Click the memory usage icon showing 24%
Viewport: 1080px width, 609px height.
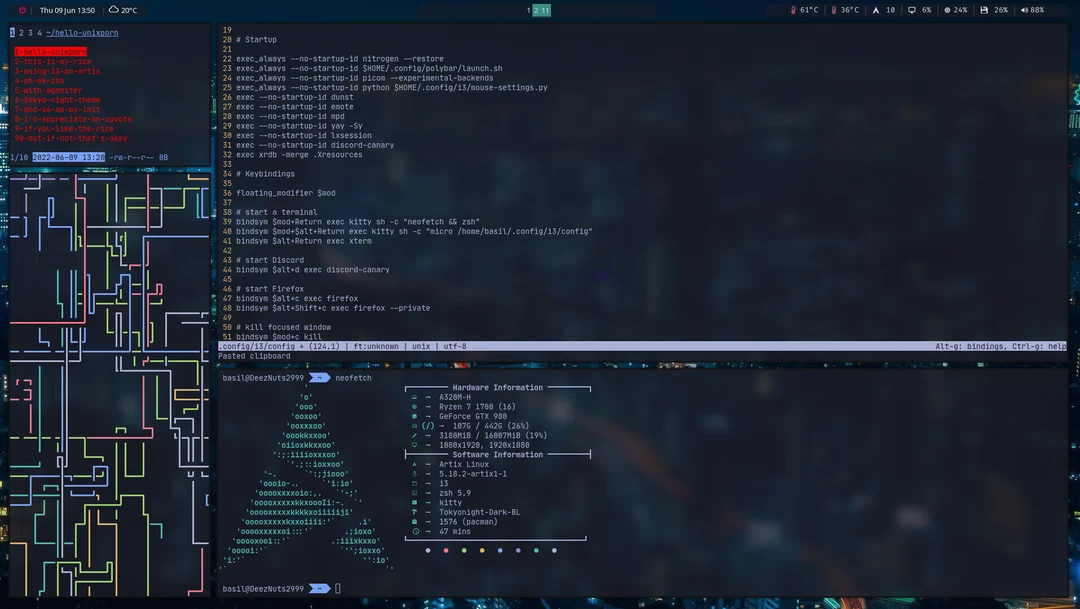948,10
